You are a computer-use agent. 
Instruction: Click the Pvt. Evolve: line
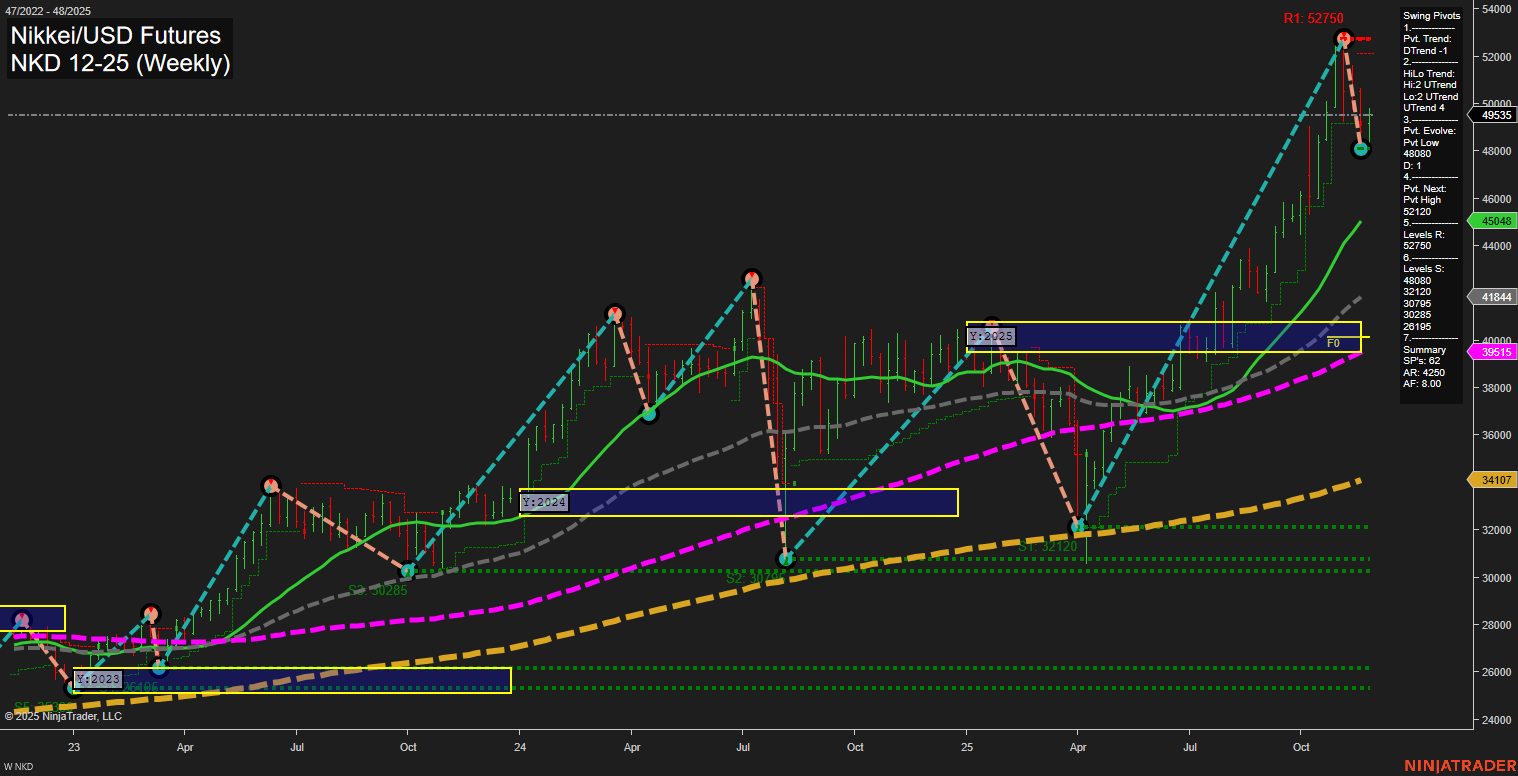pos(1430,131)
